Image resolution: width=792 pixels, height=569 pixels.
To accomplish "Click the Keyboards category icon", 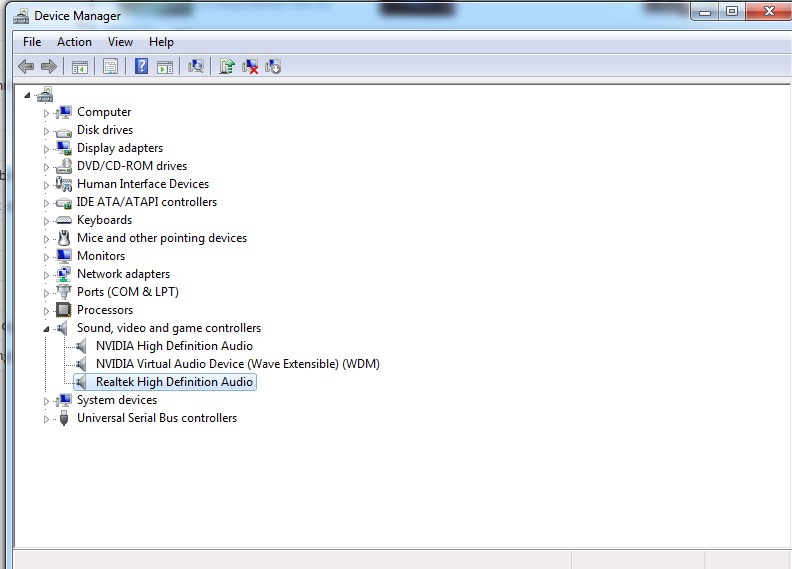I will (64, 220).
